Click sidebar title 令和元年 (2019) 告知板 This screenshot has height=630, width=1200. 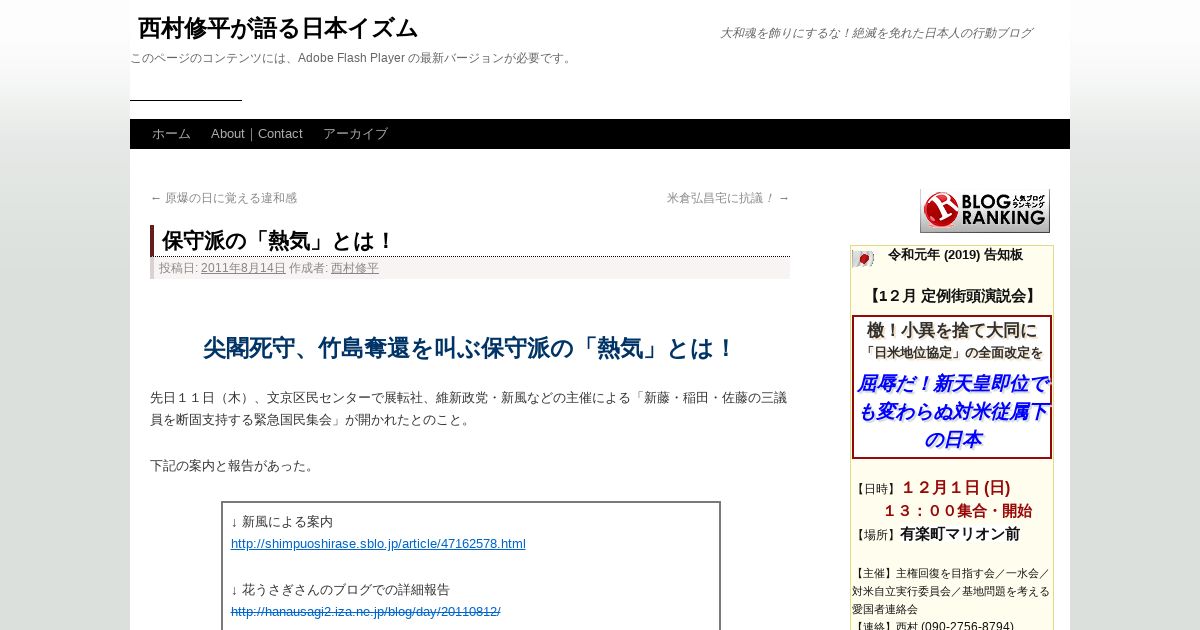click(955, 255)
